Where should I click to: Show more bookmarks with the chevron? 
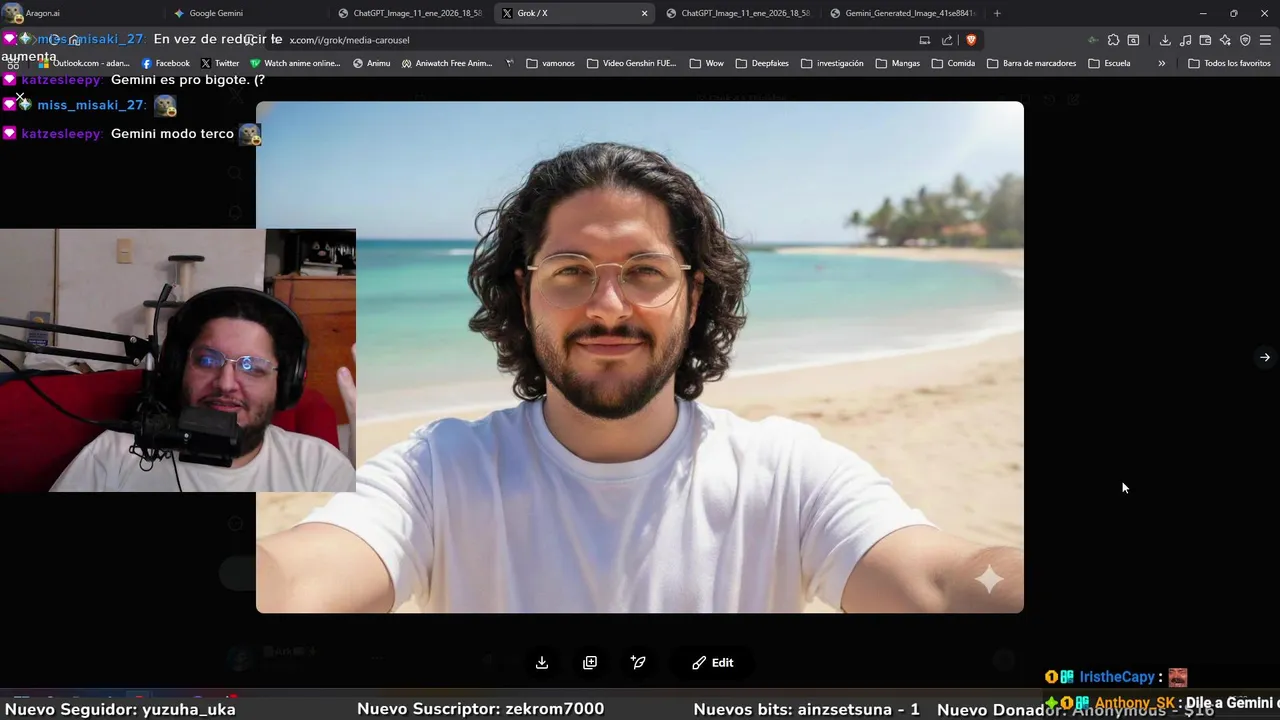[1161, 63]
